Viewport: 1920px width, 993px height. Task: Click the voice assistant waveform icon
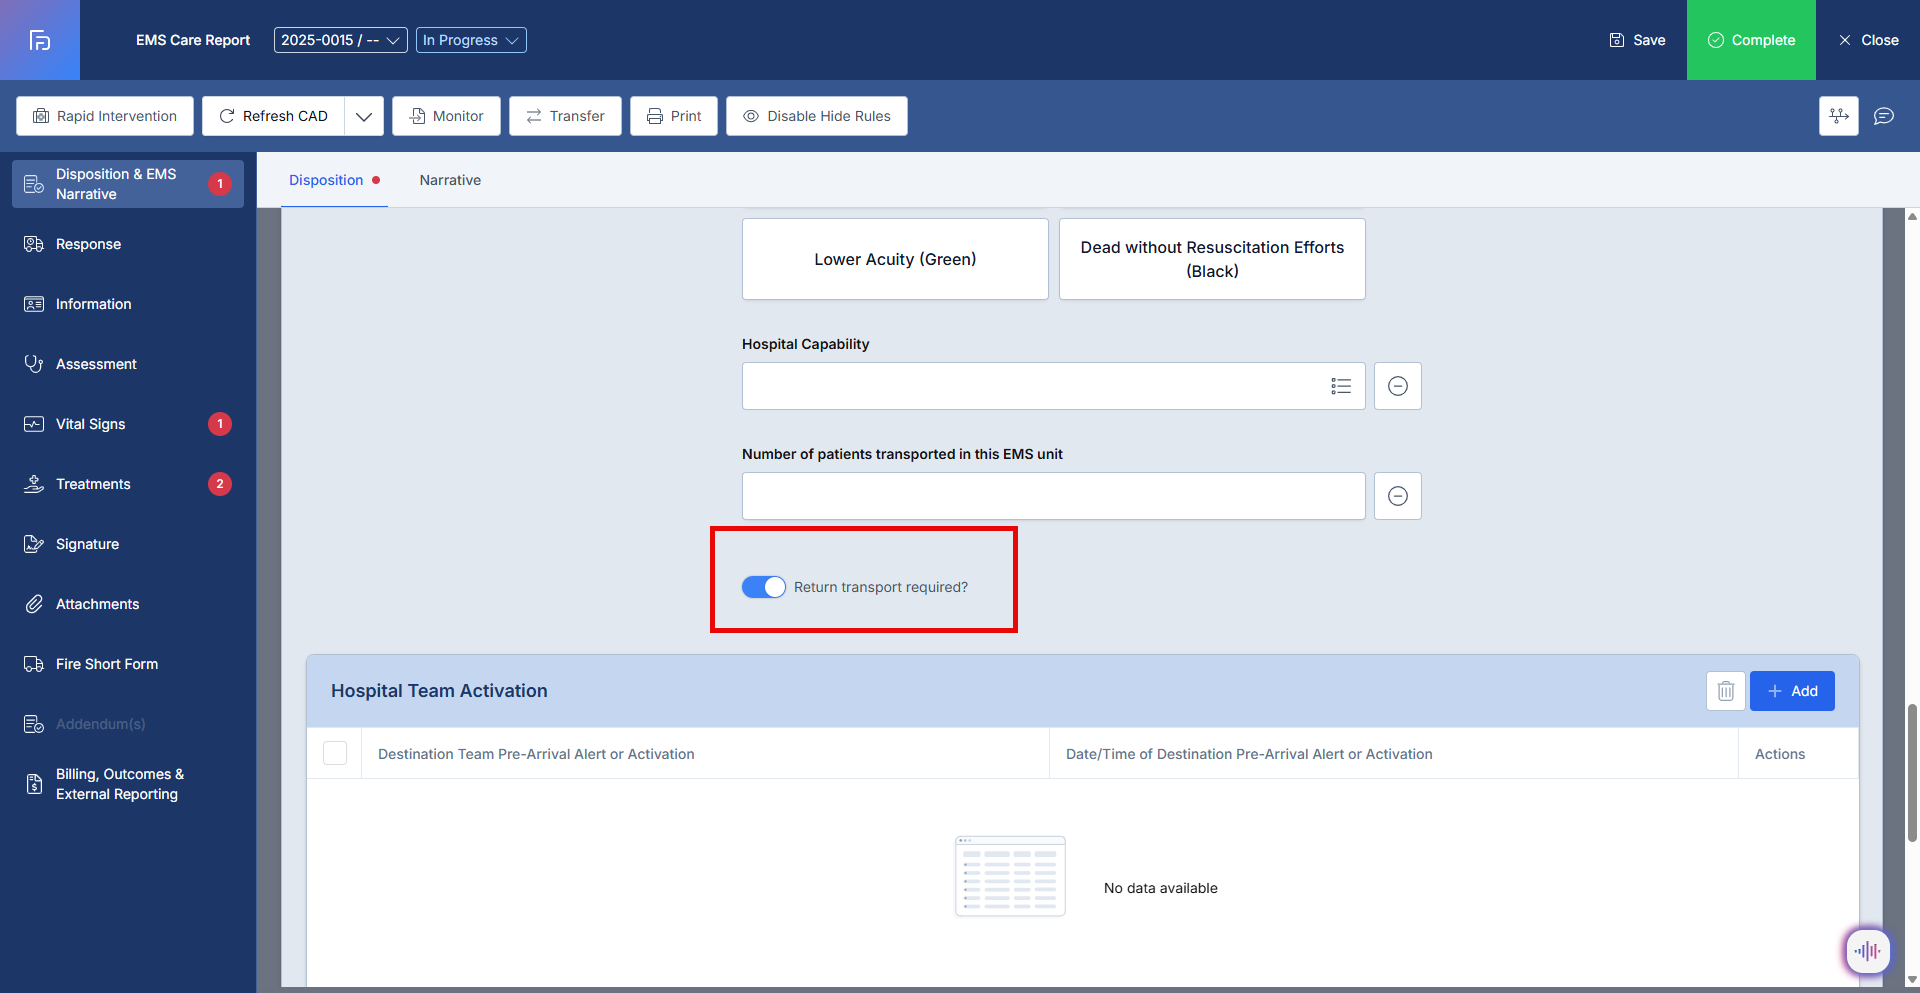click(x=1867, y=951)
